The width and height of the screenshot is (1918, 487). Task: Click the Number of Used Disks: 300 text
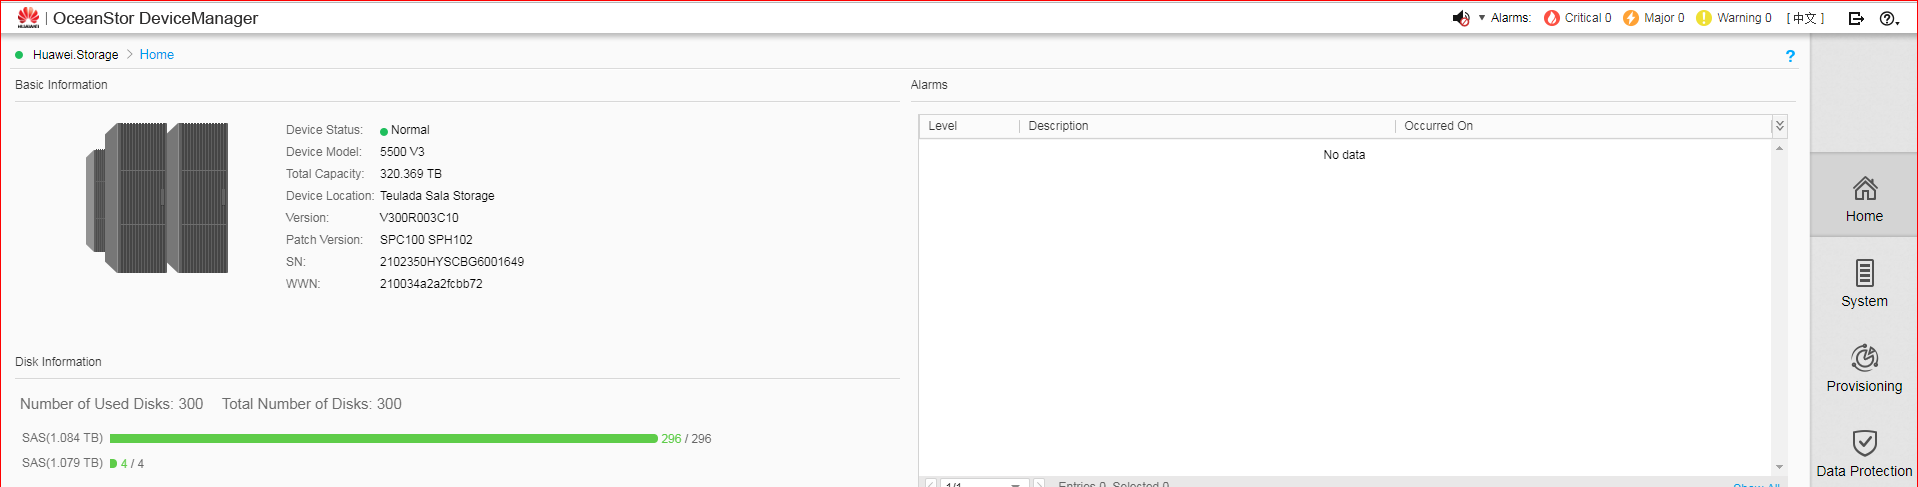click(111, 404)
